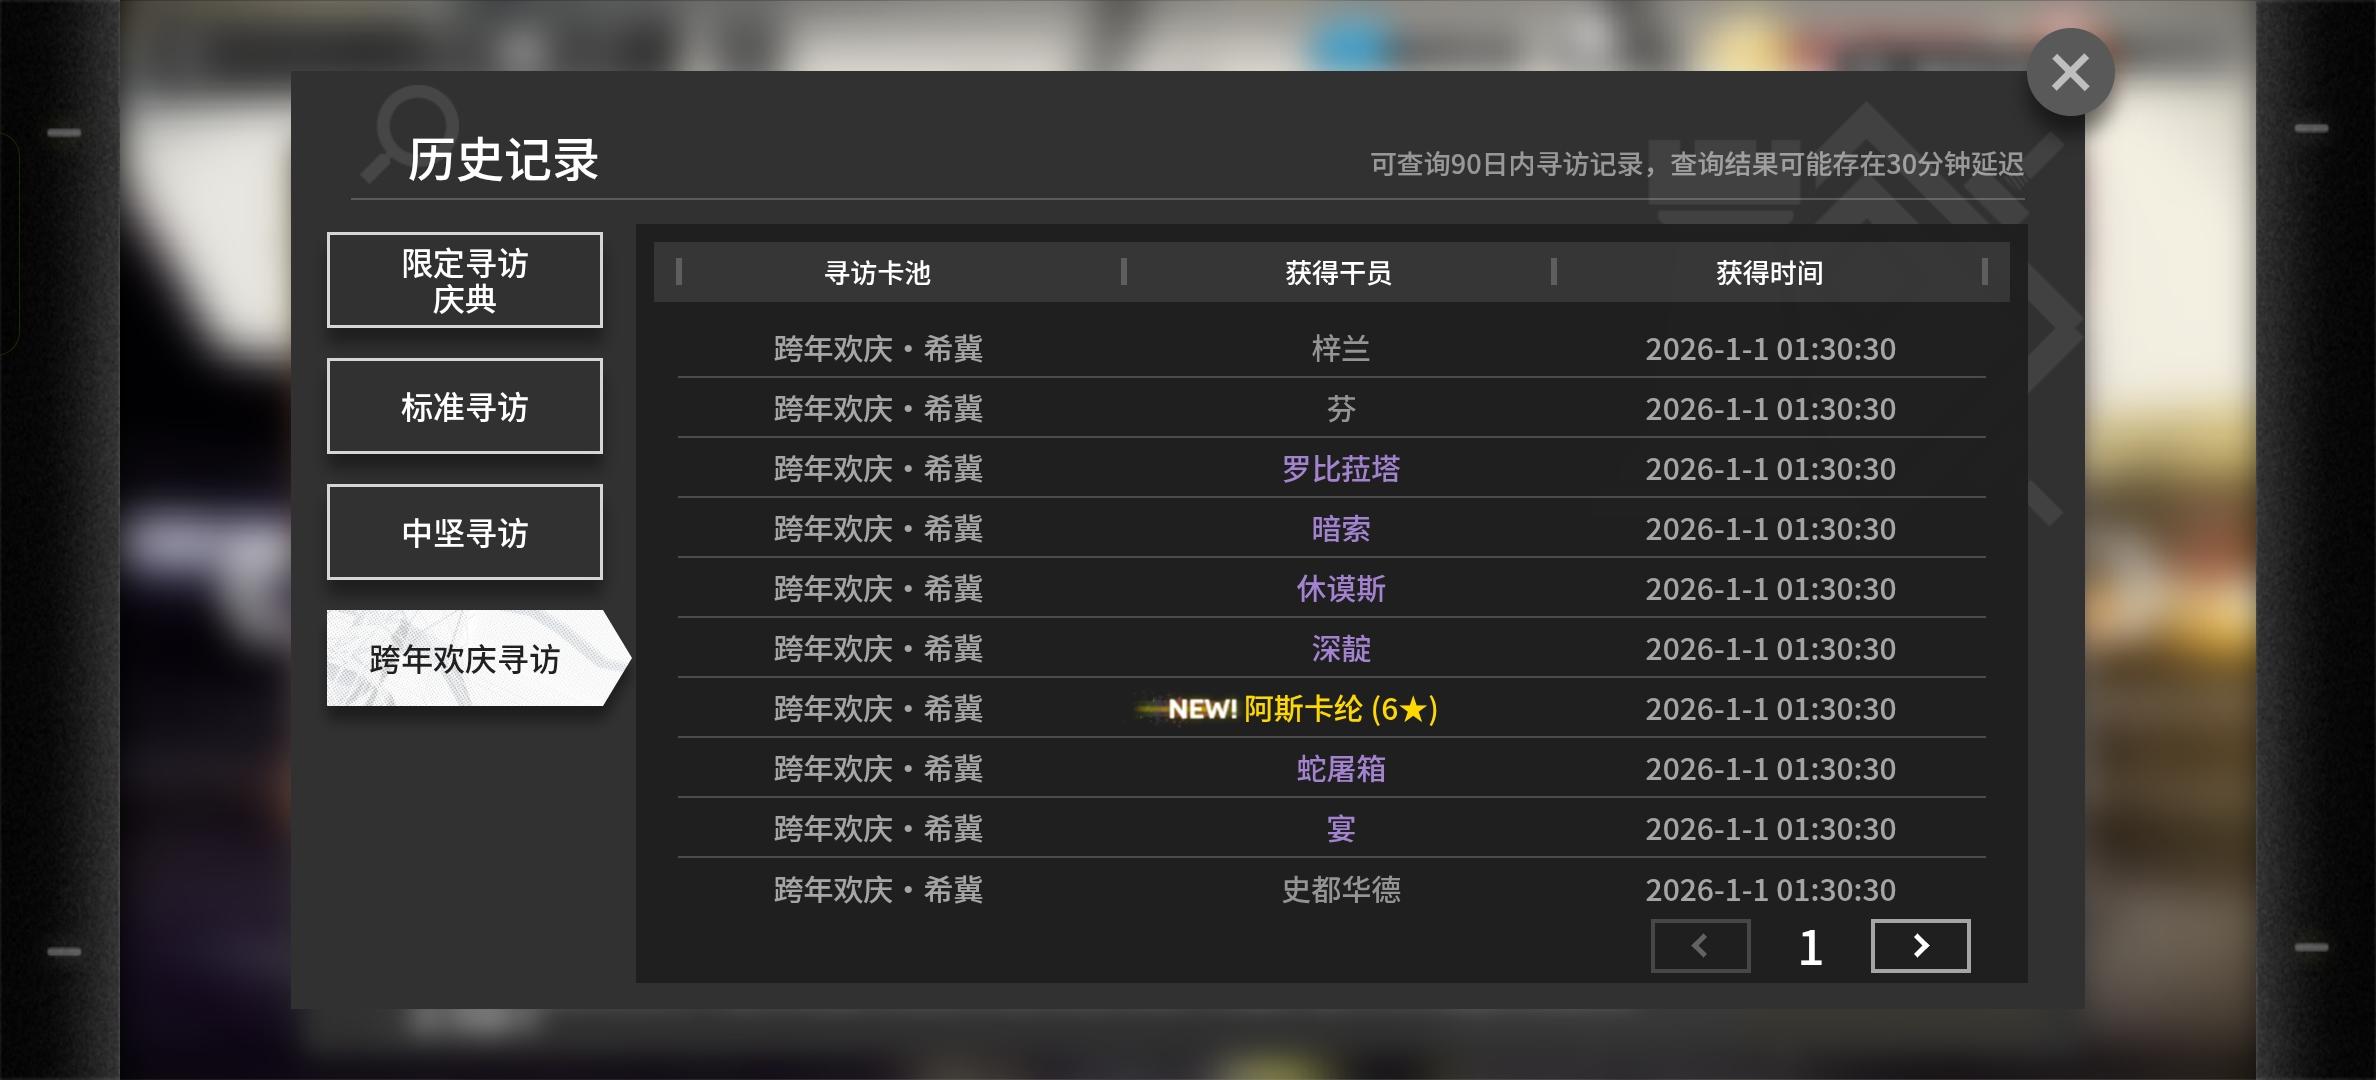Select the 深靛 operator row
The width and height of the screenshot is (2376, 1080).
1340,648
